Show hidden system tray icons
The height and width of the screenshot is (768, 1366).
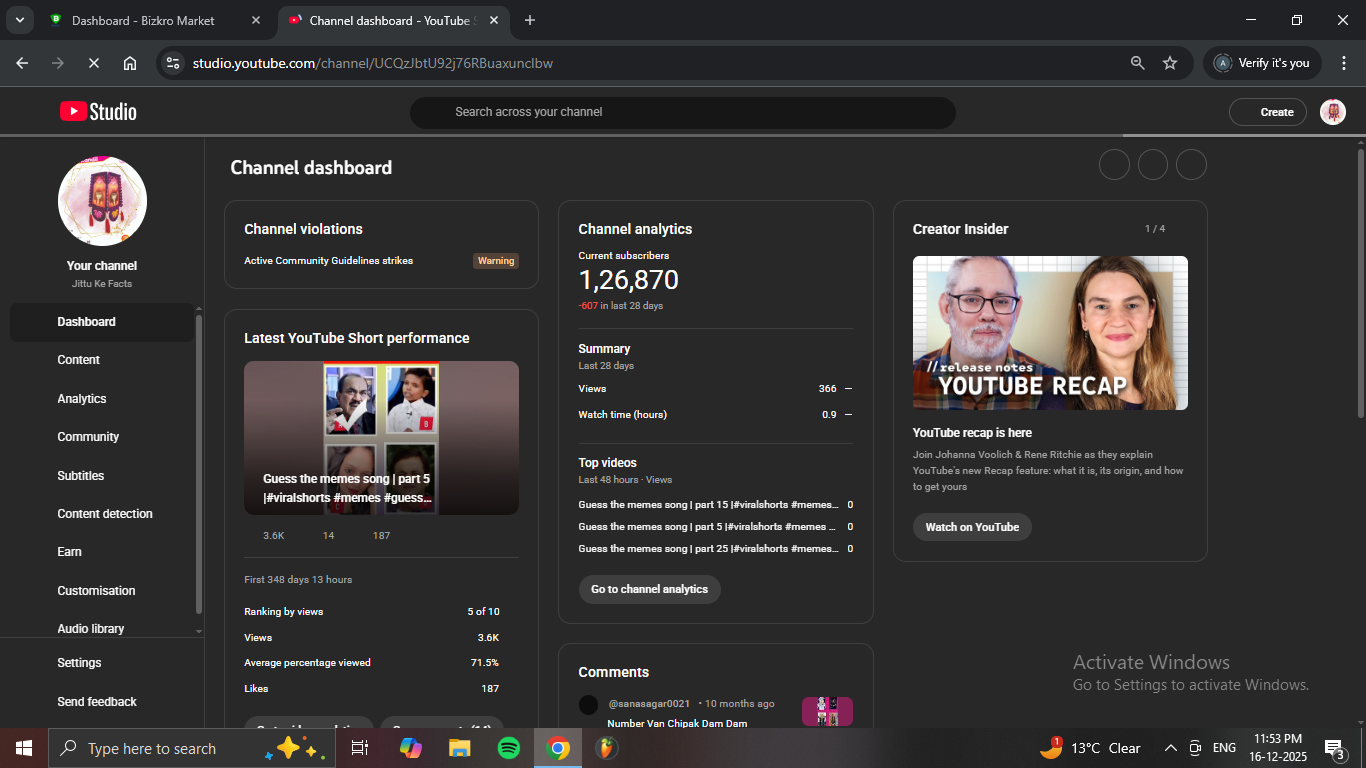tap(1170, 748)
